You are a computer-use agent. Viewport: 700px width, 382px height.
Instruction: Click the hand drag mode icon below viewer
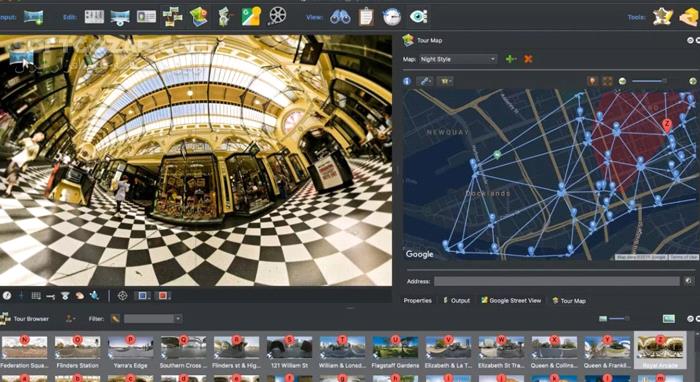(79, 295)
